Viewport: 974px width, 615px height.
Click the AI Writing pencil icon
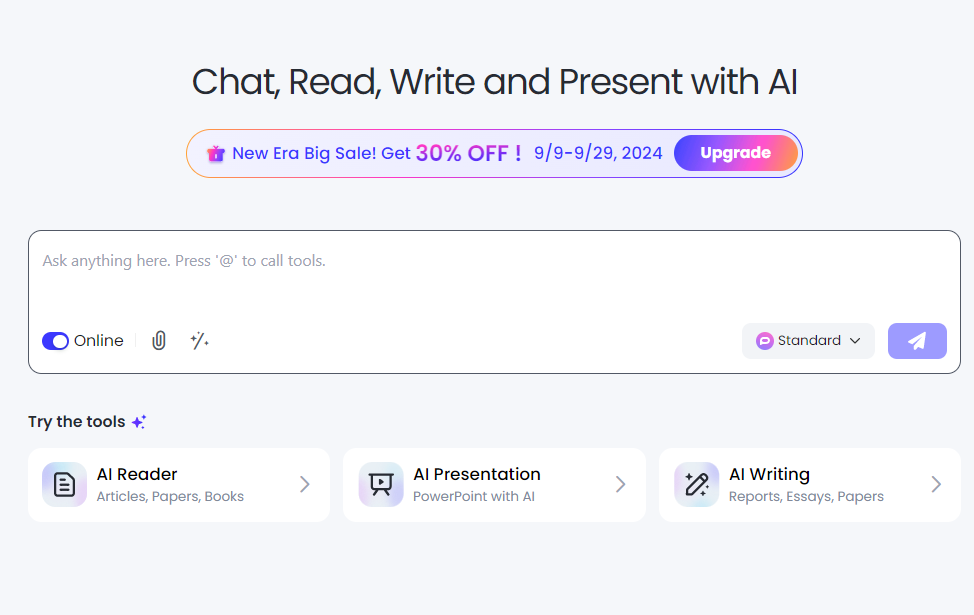pyautogui.click(x=696, y=485)
